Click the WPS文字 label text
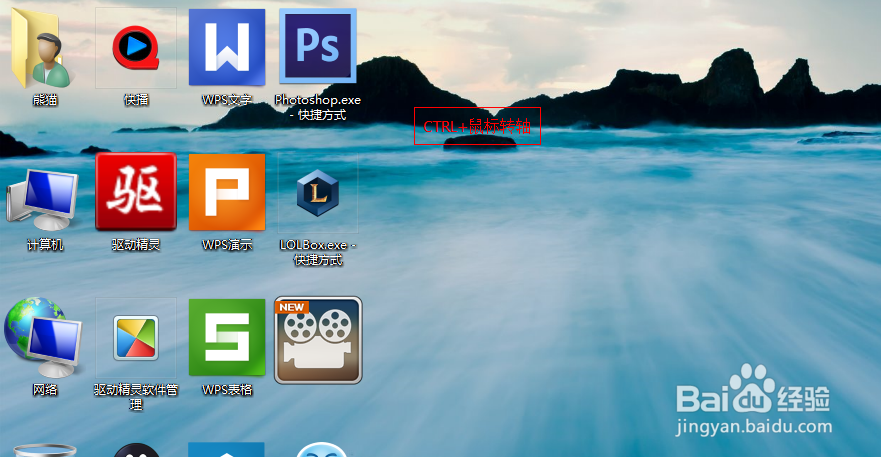Screen dimensions: 881x457 (227, 100)
